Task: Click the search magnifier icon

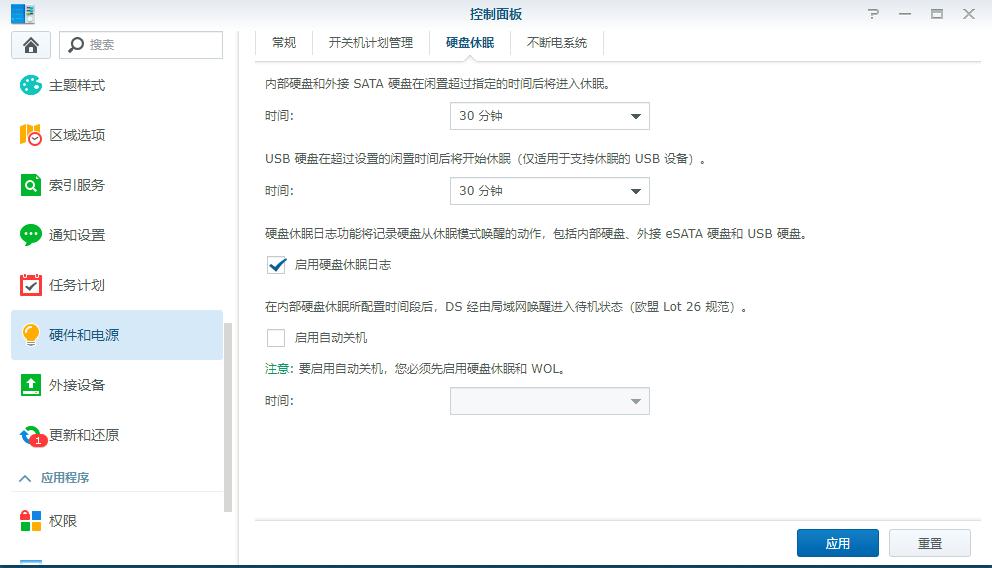Action: pos(76,45)
